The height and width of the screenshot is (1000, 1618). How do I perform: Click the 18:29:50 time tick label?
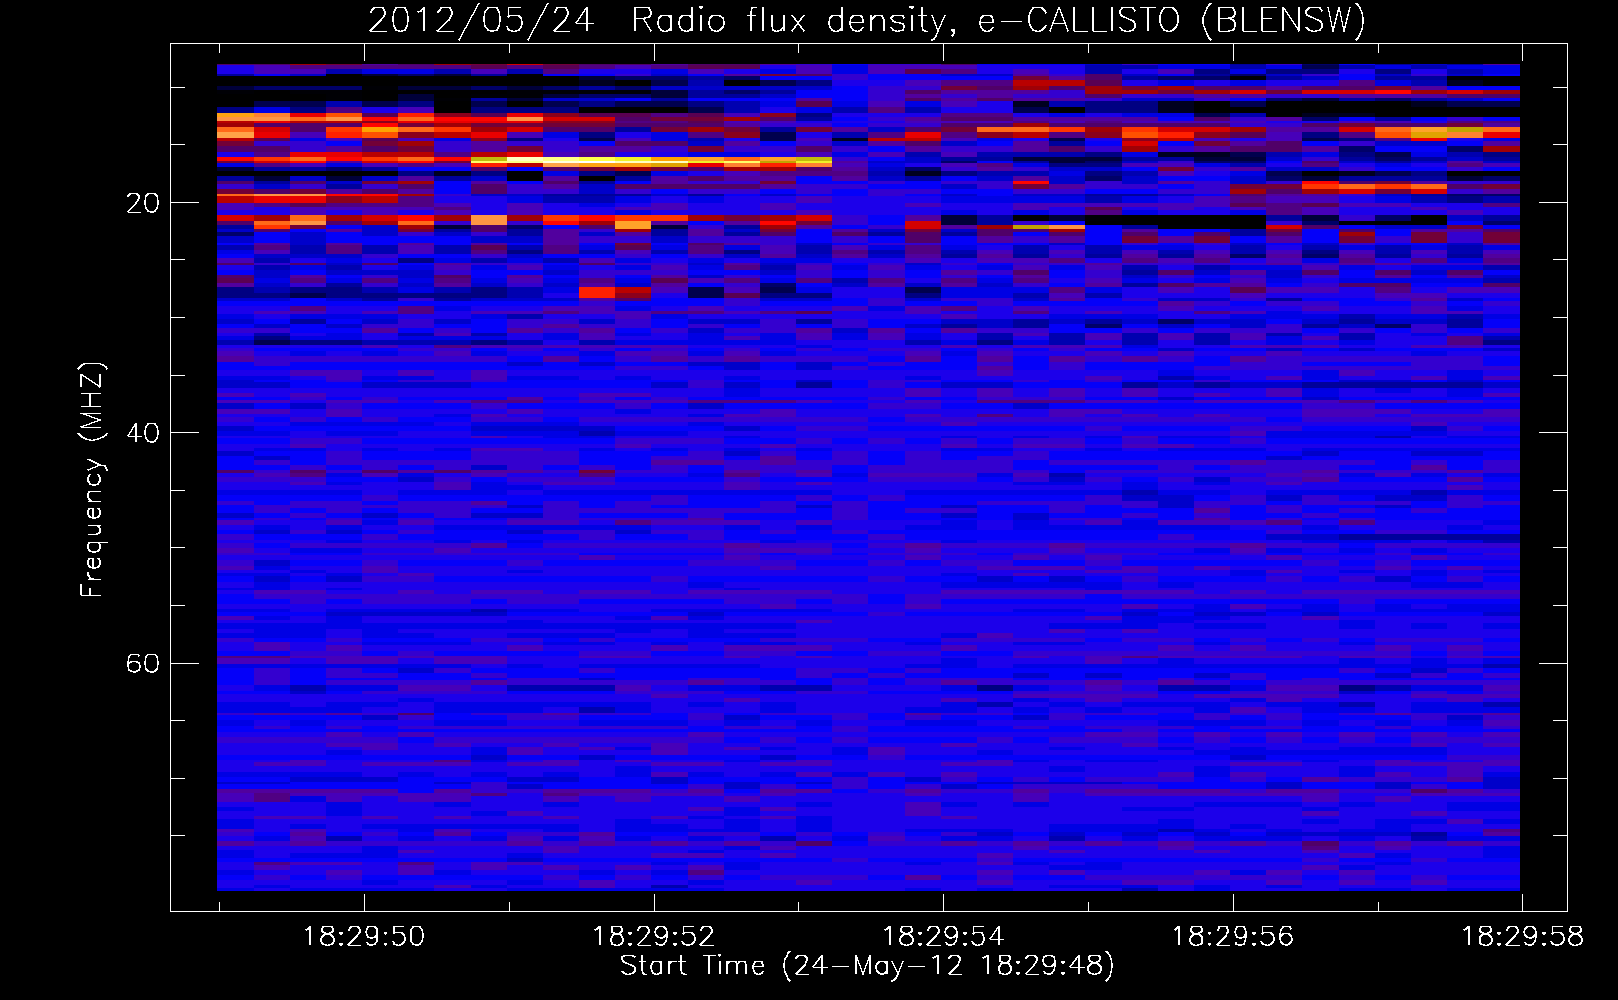[364, 937]
